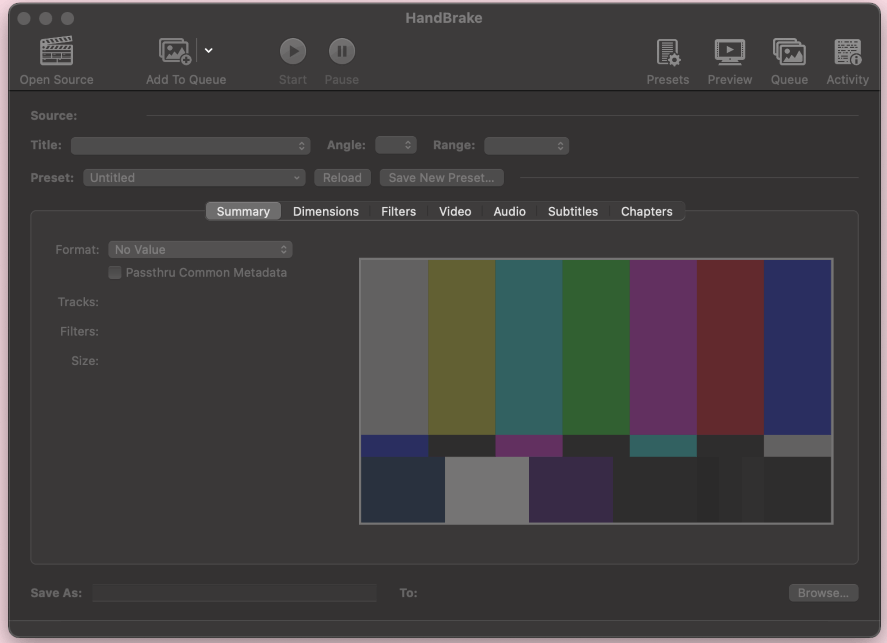887x643 pixels.
Task: Open the Angle dropdown
Action: tap(396, 145)
